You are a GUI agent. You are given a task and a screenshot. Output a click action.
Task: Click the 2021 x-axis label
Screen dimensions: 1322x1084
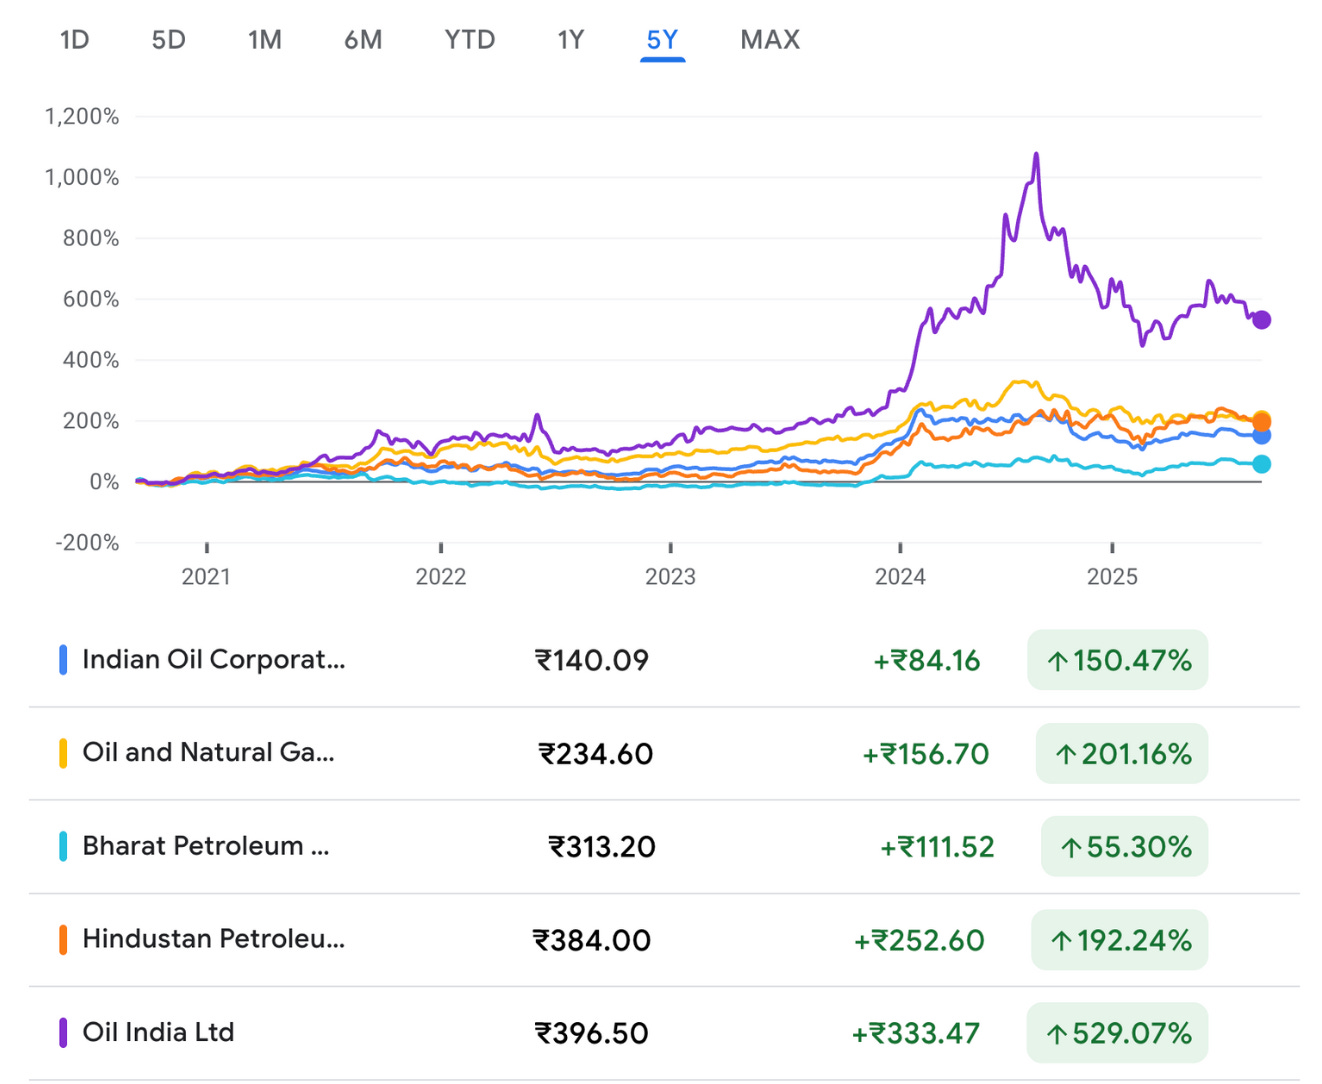coord(206,577)
